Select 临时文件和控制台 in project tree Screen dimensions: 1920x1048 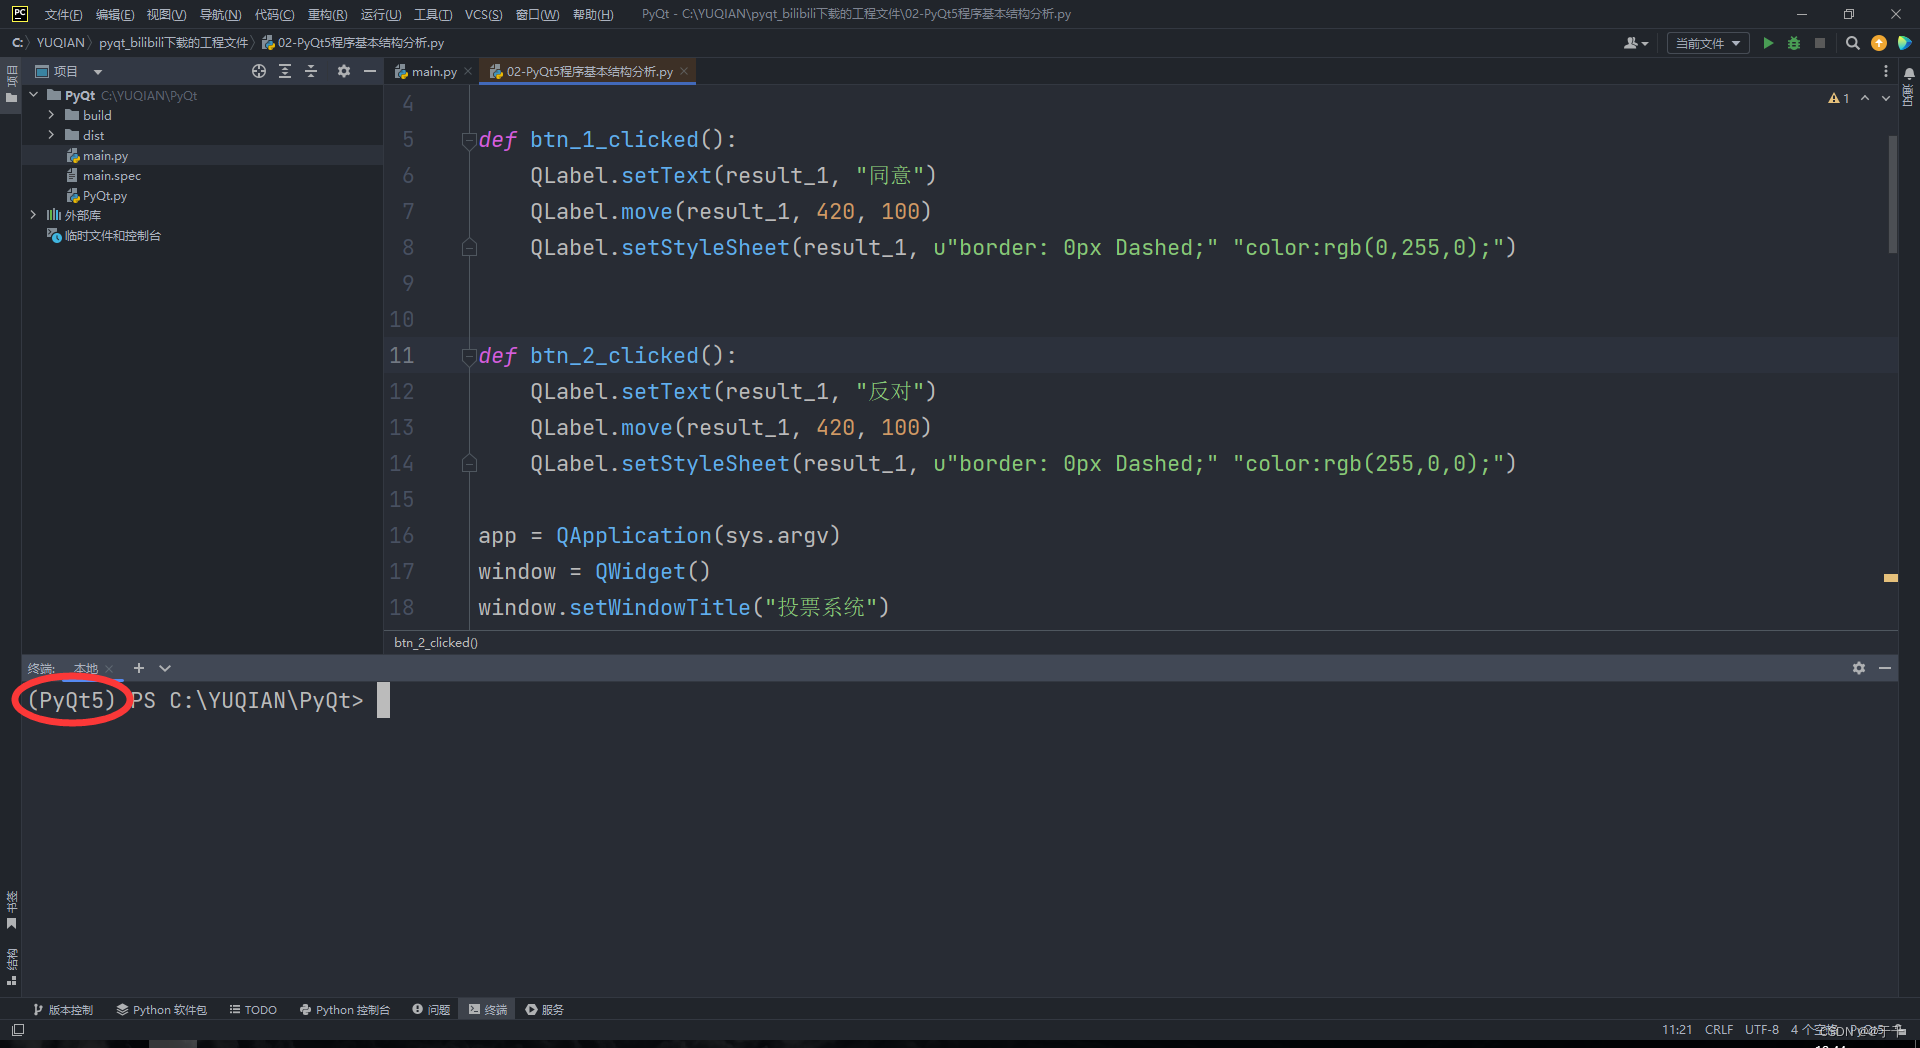pyautogui.click(x=112, y=235)
